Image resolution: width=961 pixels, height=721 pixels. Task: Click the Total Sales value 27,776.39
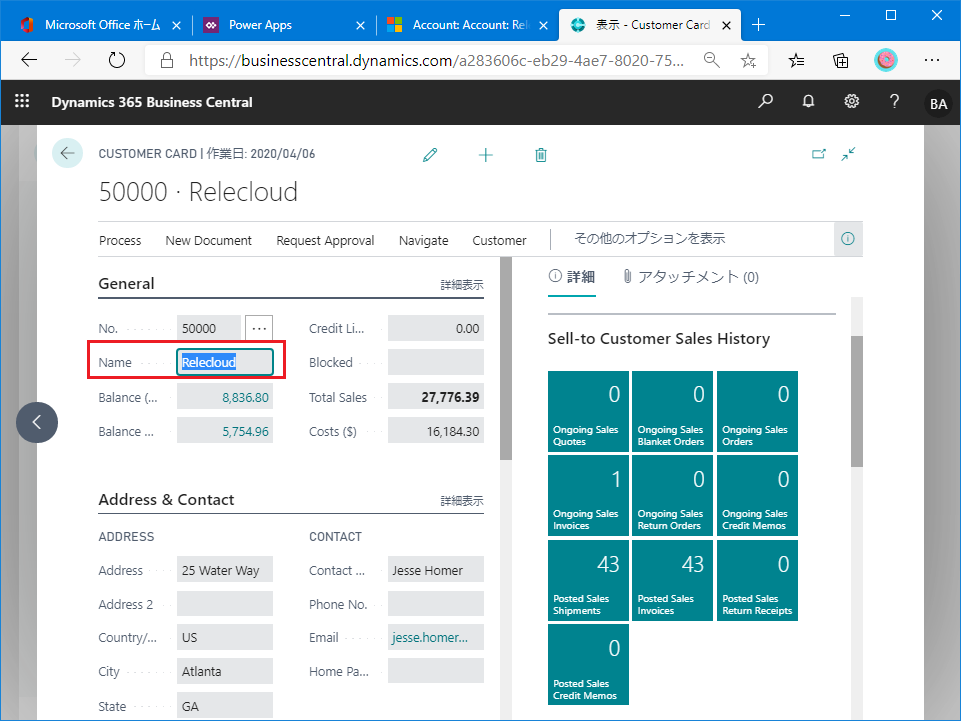[436, 397]
